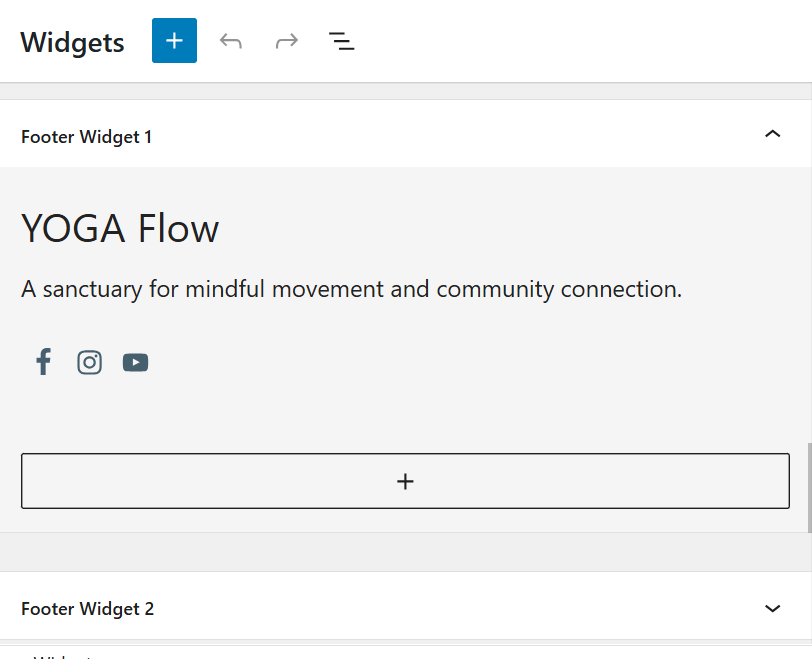Expand Footer Widget 2 using its chevron
Screen dimensions: 812x659
[772, 608]
